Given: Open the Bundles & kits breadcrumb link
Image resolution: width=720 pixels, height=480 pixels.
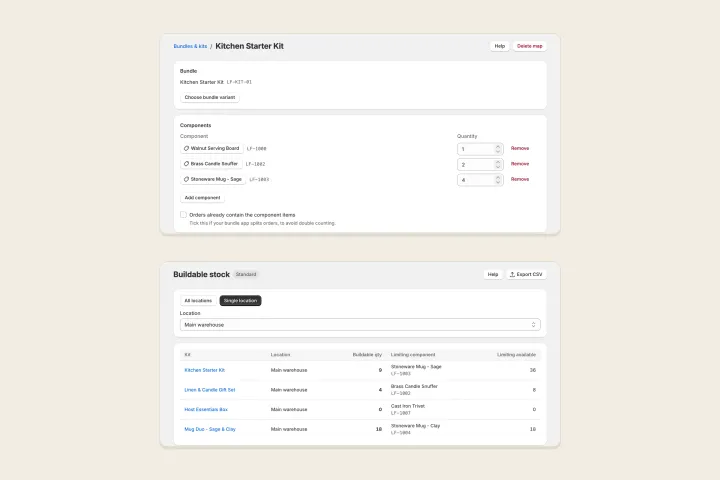Looking at the screenshot, I should 190,46.
